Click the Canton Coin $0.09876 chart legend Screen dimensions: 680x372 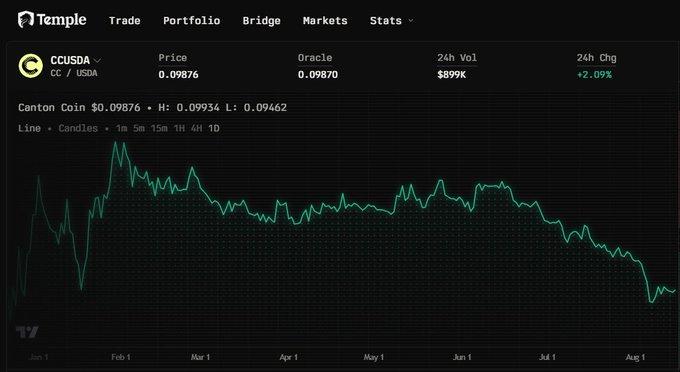pos(79,108)
